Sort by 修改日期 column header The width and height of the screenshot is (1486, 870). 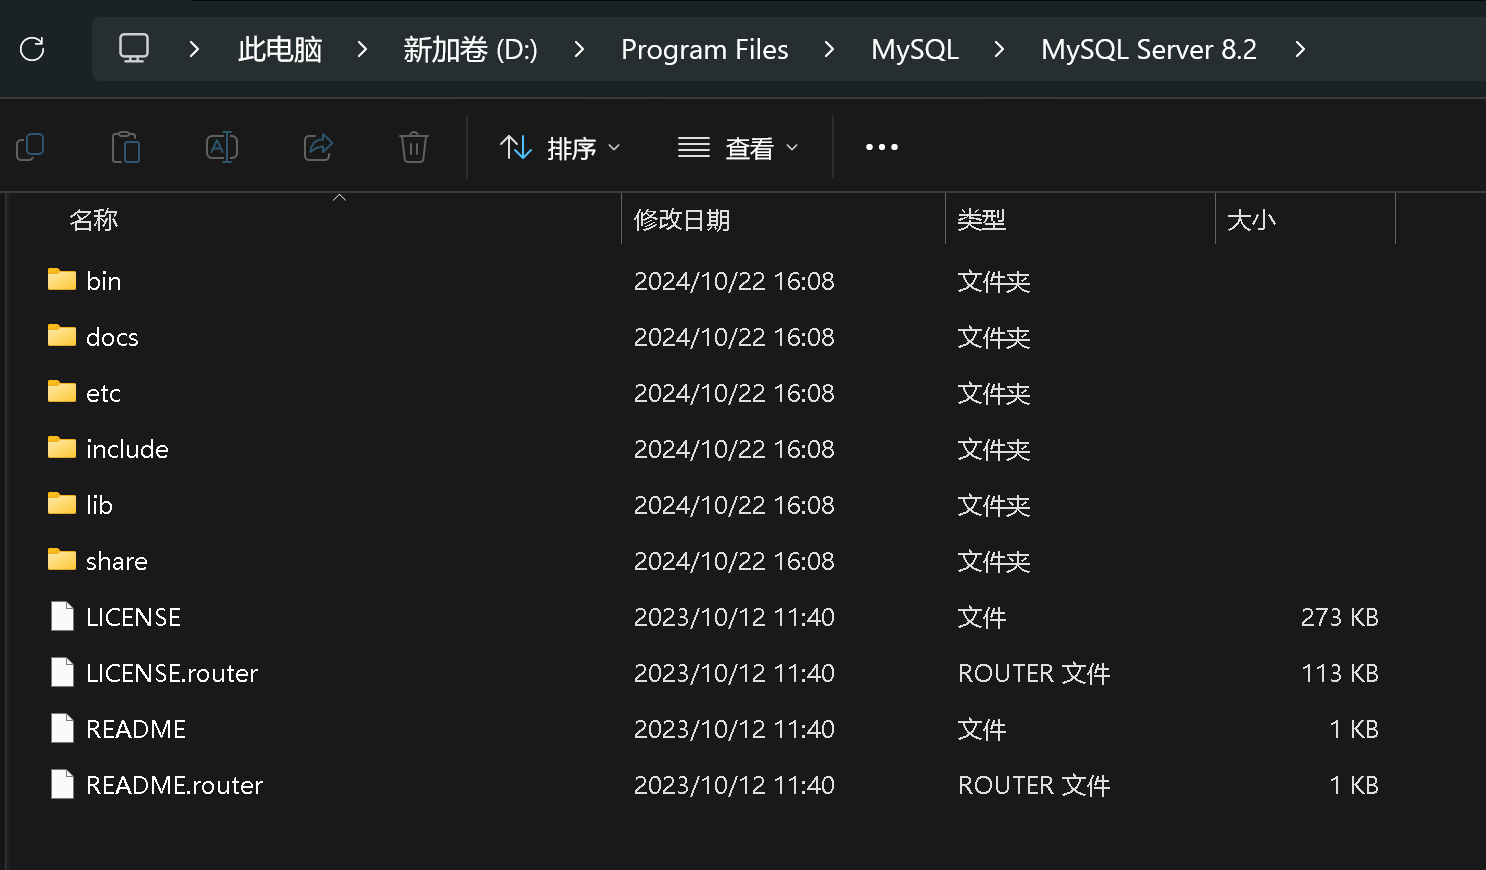click(x=682, y=220)
